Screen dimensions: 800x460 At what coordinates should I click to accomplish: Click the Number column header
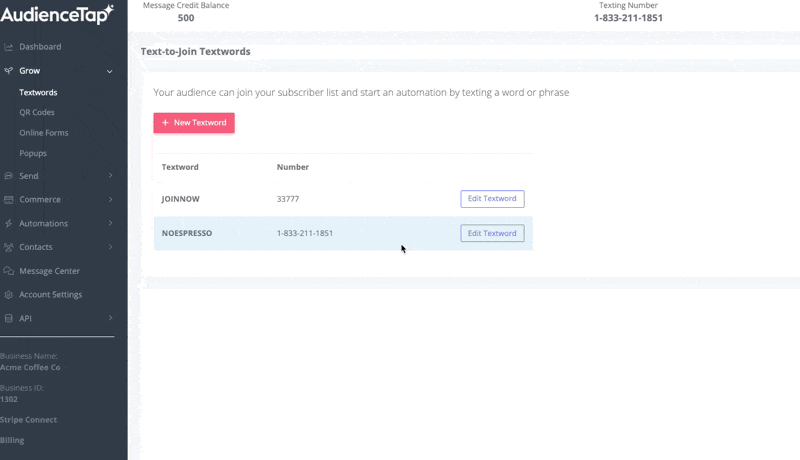[293, 167]
